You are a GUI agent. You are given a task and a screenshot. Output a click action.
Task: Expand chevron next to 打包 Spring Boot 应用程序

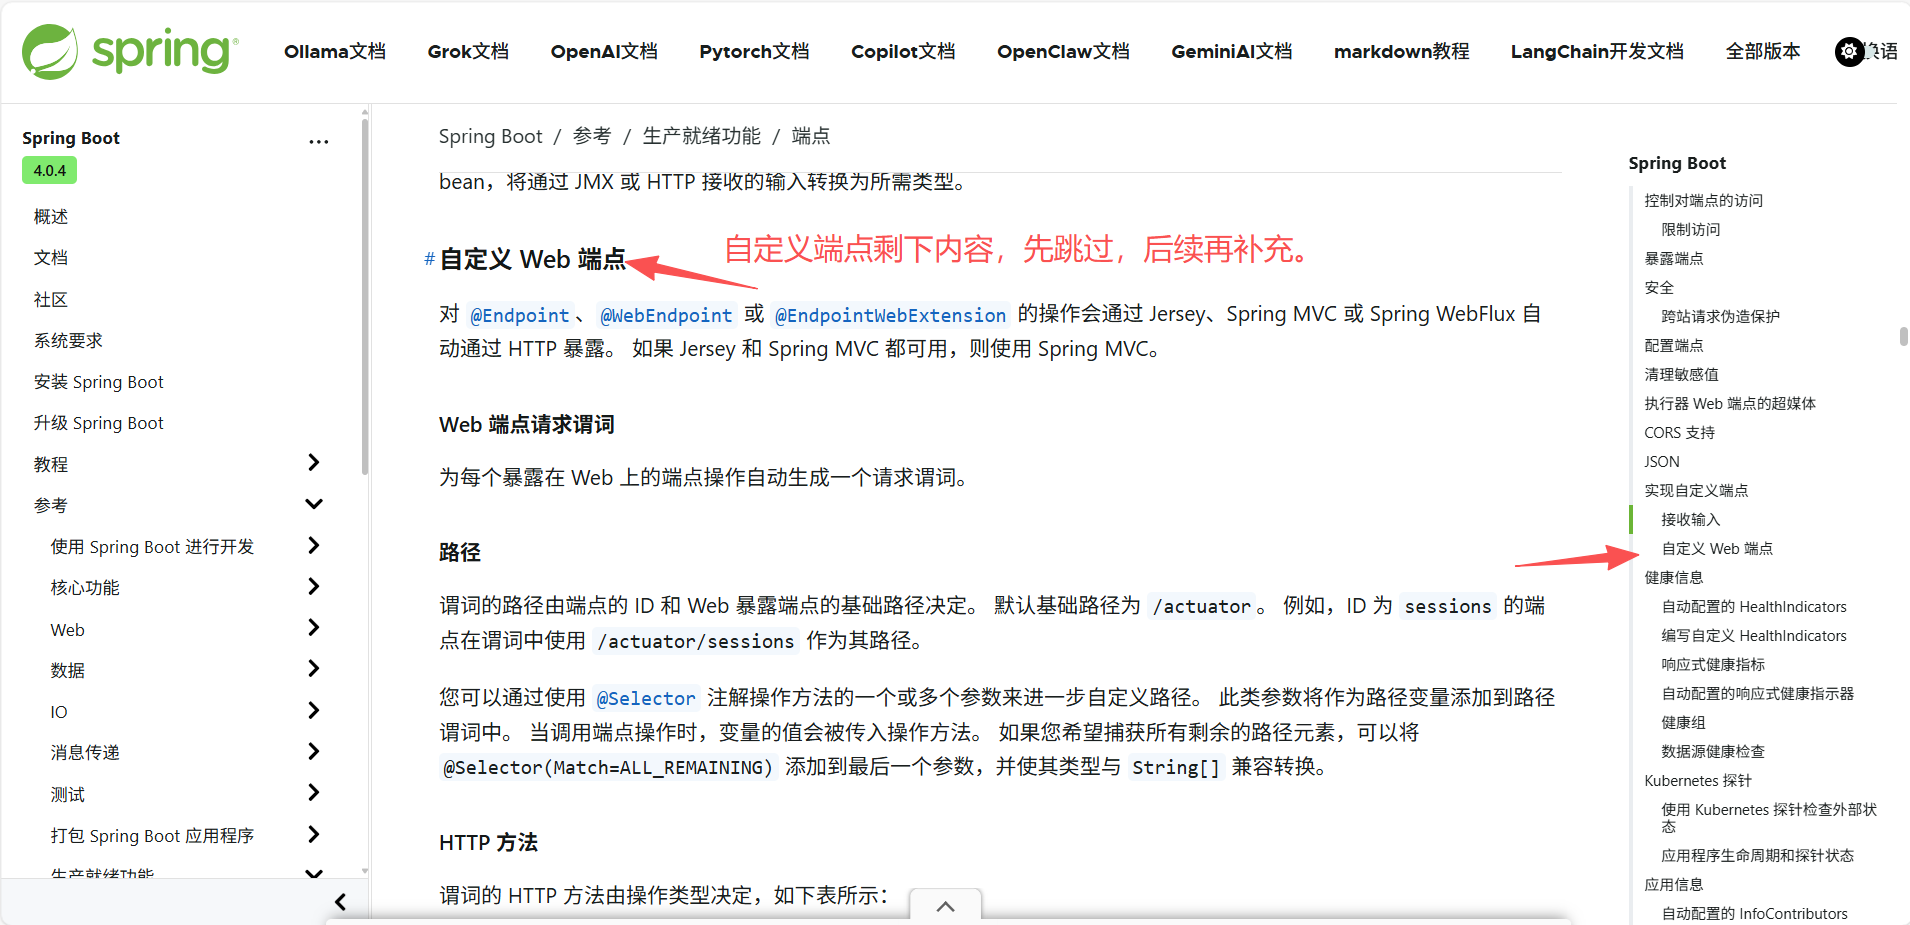314,834
